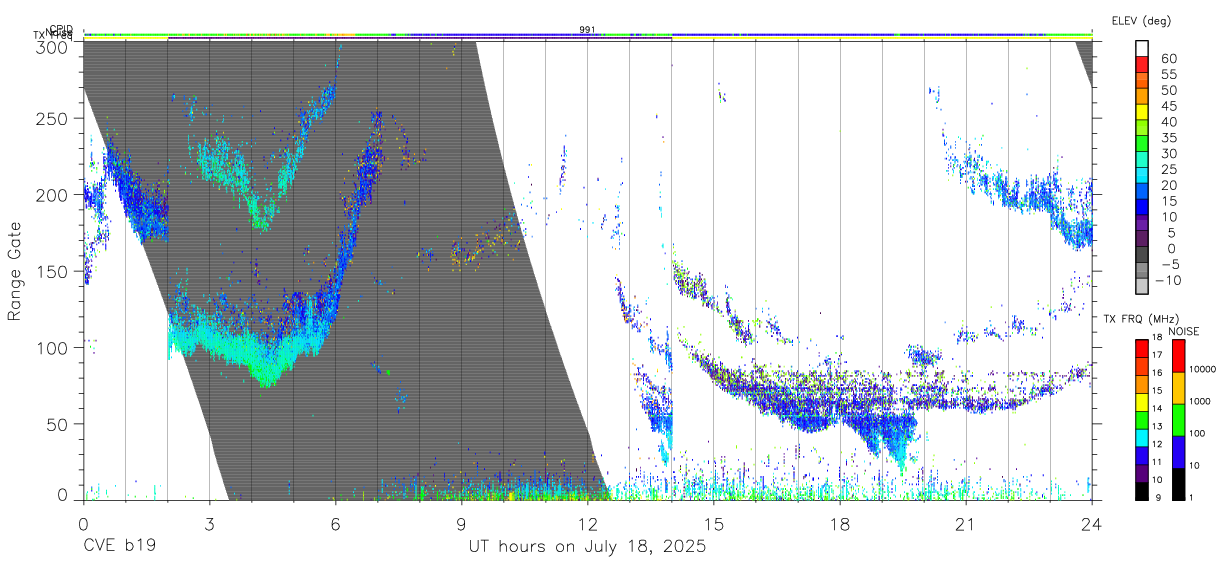This screenshot has width=1228, height=567.
Task: Click the cyan-green echo band near hour 4
Action: [x=250, y=345]
